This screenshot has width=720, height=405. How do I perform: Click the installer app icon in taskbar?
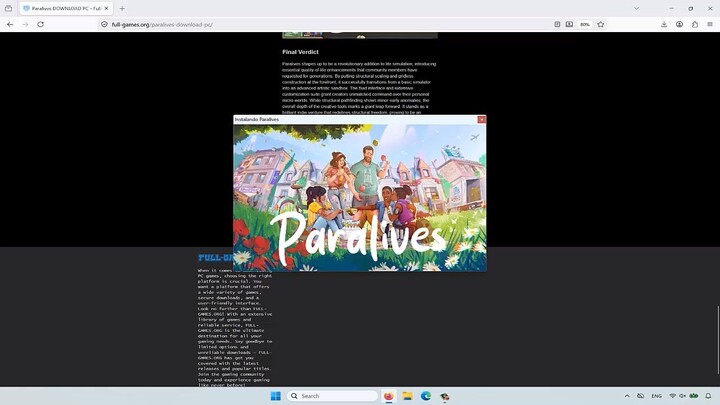point(444,396)
